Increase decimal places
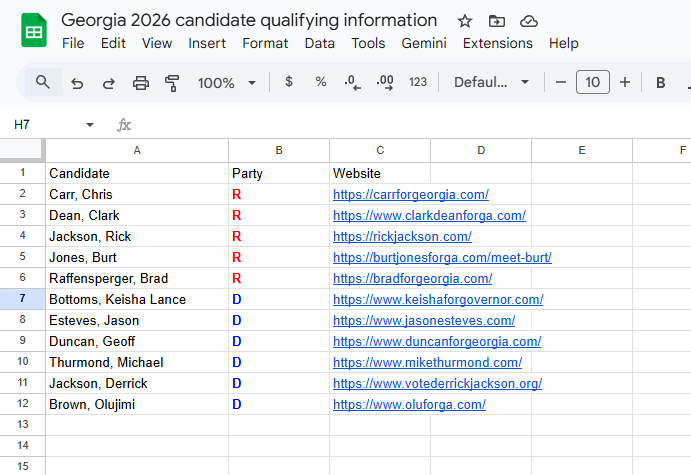The height and width of the screenshot is (475, 691). click(385, 82)
